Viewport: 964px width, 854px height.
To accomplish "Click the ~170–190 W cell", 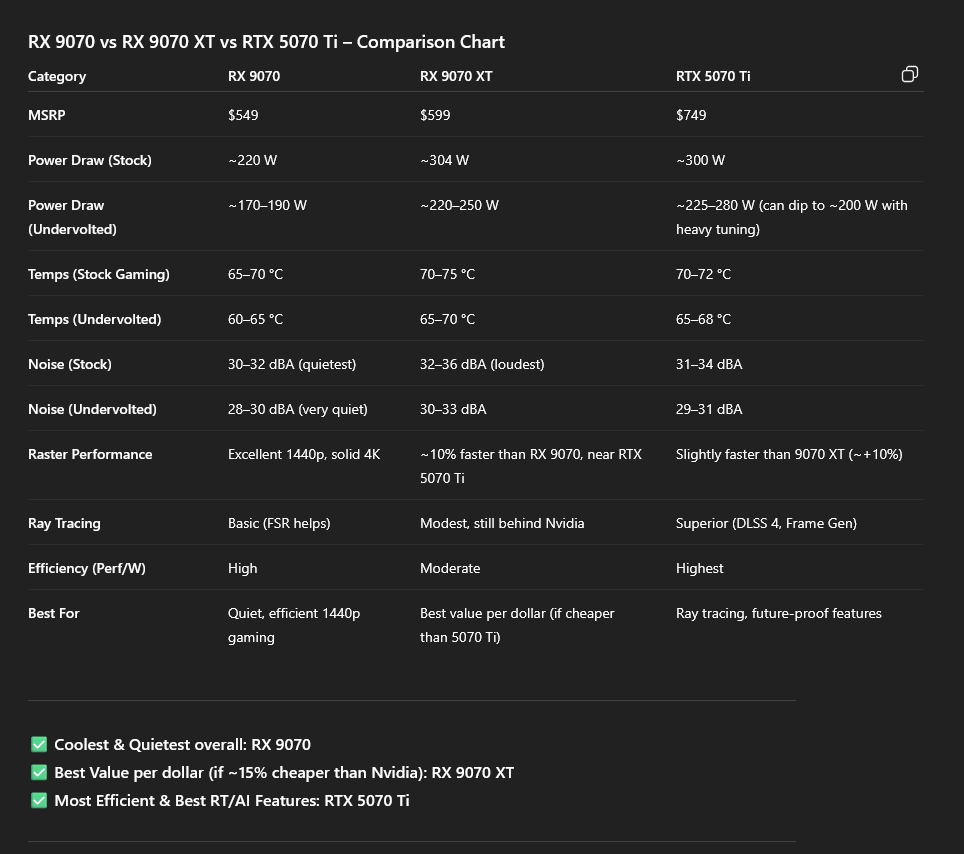I will pos(267,205).
